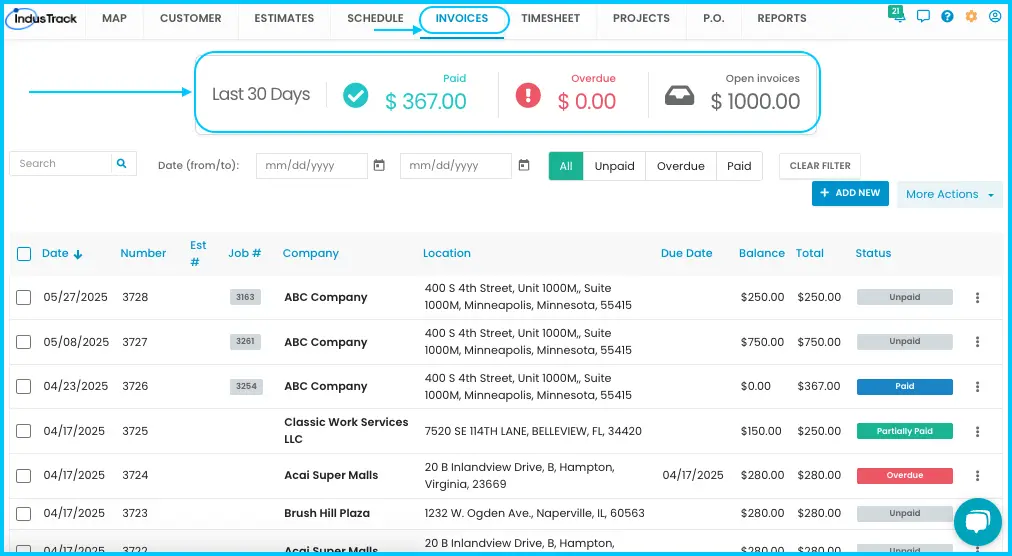Click the ADD NEW invoice button
Image resolution: width=1012 pixels, height=556 pixels.
coord(850,193)
